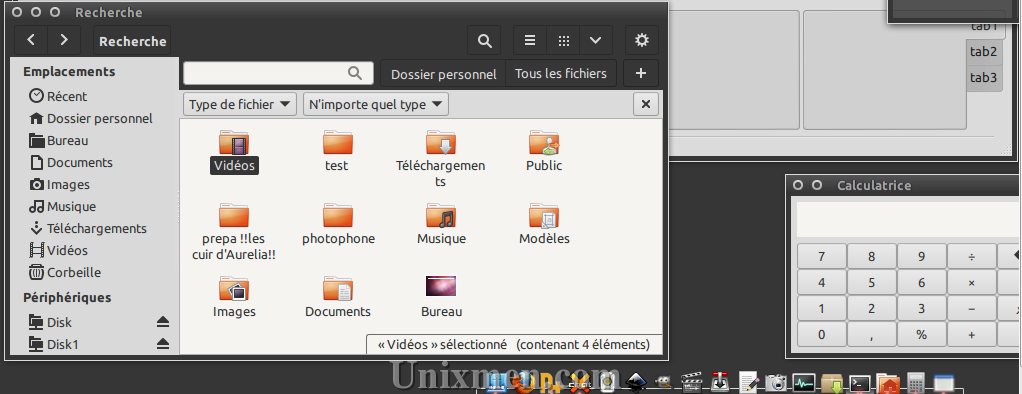Click the Recherche path button

pyautogui.click(x=132, y=40)
